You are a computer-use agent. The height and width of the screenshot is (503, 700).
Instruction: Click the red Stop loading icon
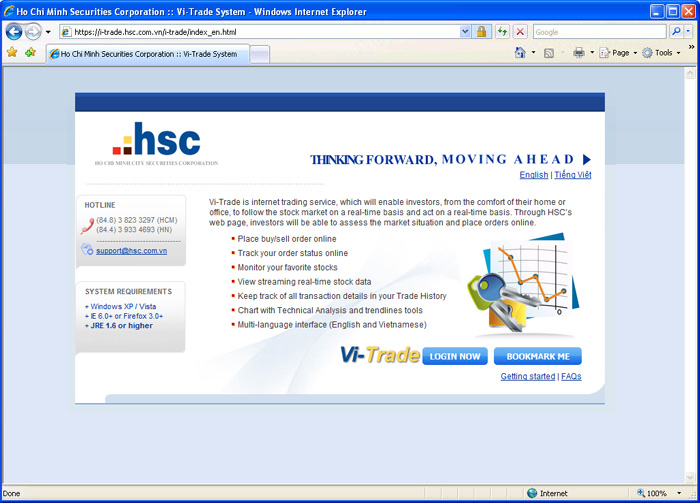point(520,32)
